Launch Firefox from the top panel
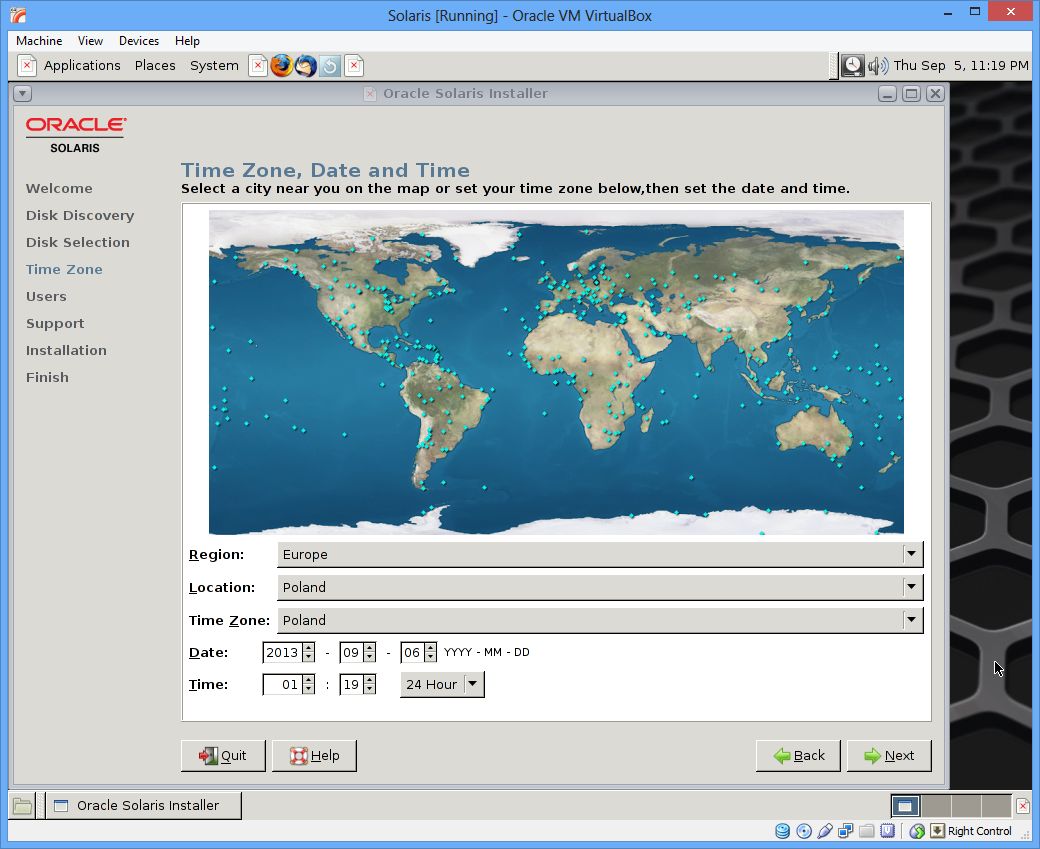 coord(281,66)
